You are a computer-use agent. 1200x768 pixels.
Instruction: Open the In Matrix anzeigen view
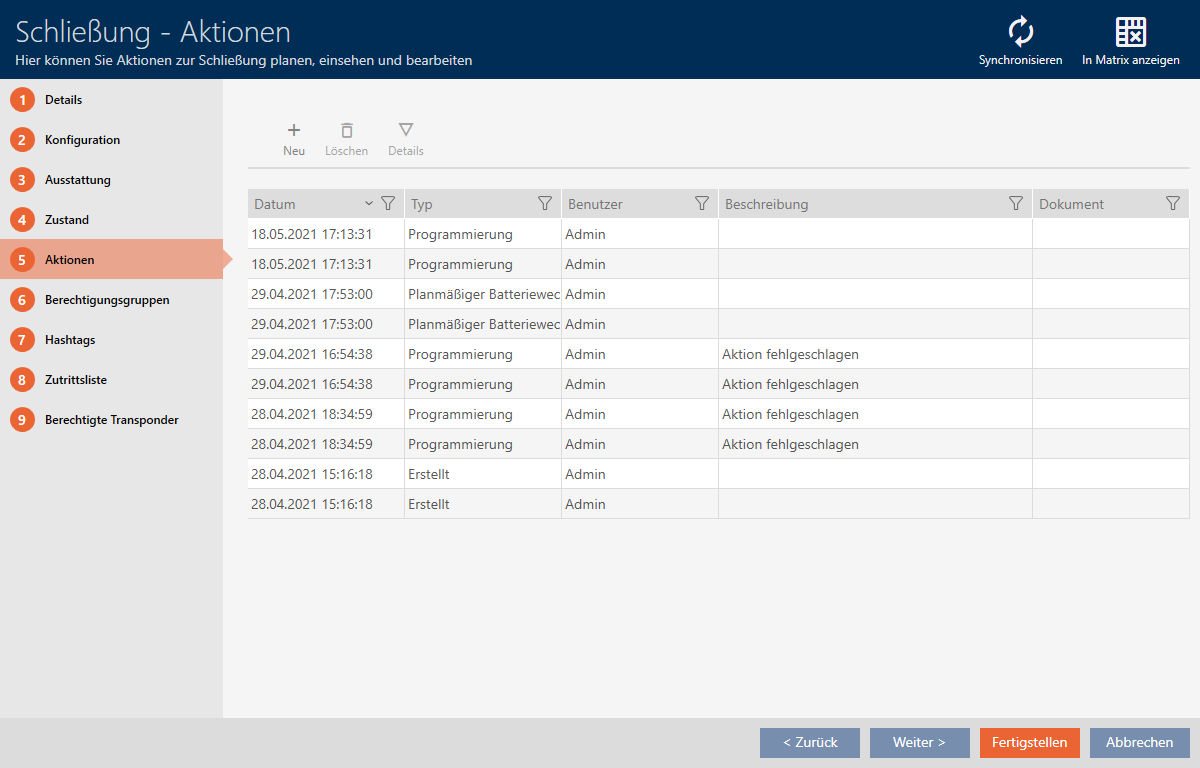click(x=1130, y=32)
